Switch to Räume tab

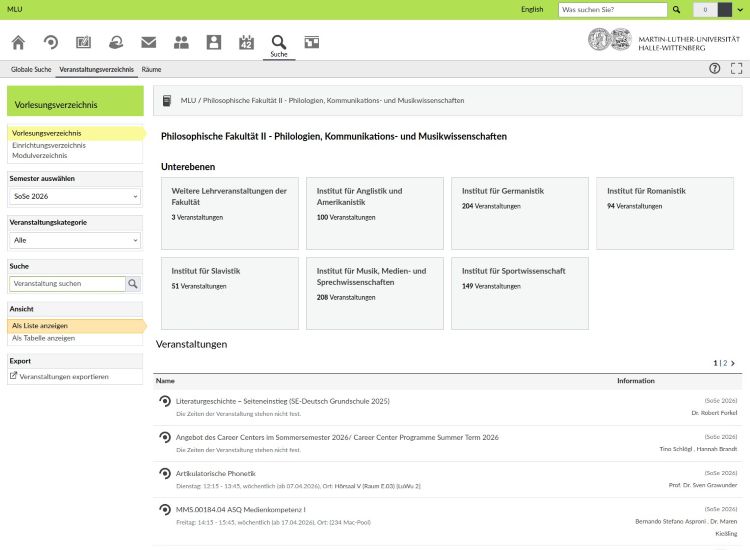tap(151, 69)
